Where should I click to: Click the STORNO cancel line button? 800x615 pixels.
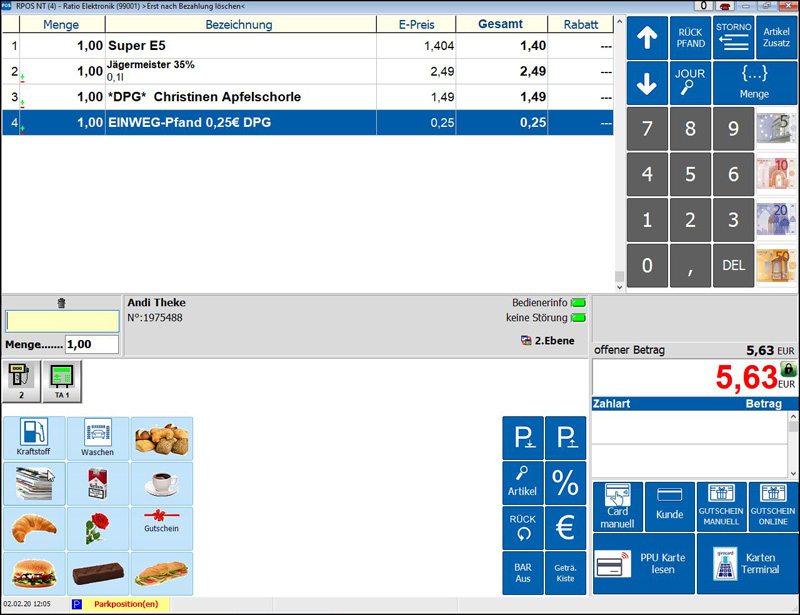click(733, 37)
